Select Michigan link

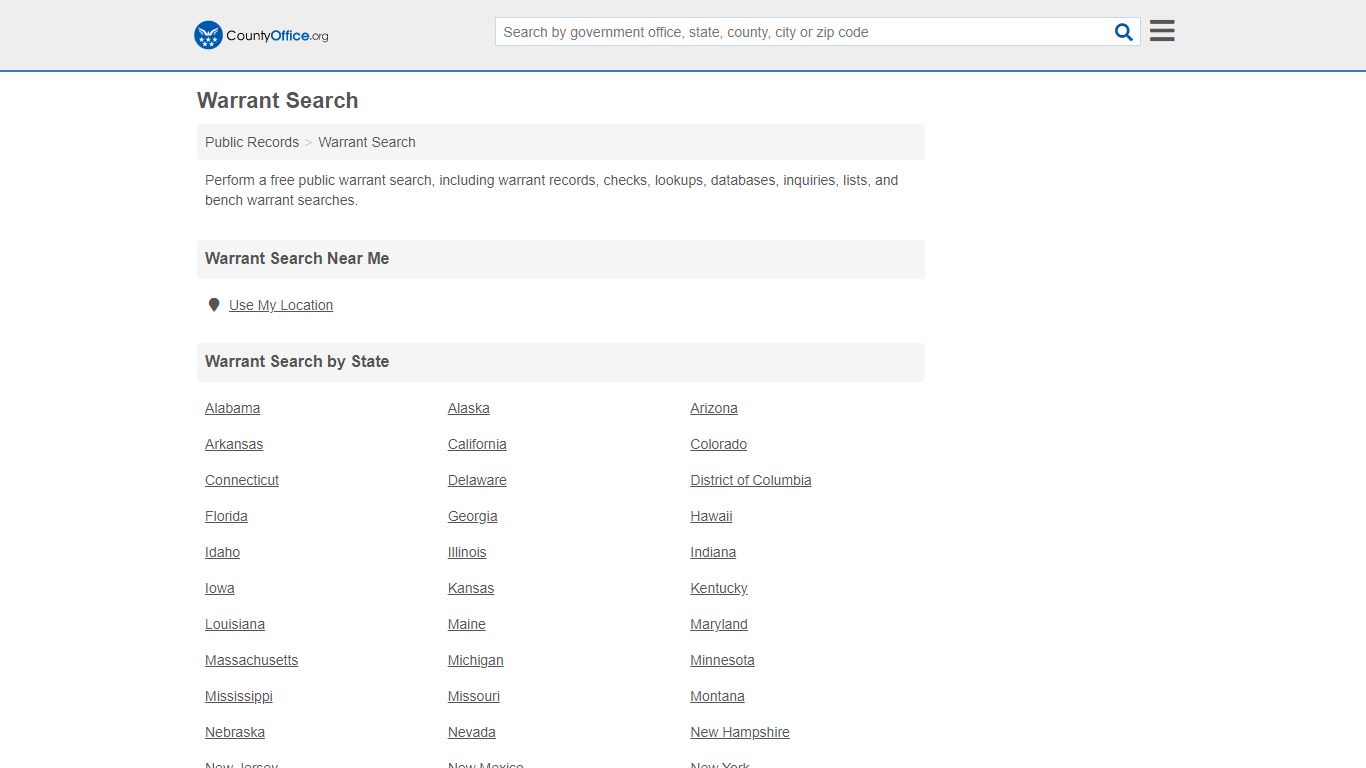point(476,660)
